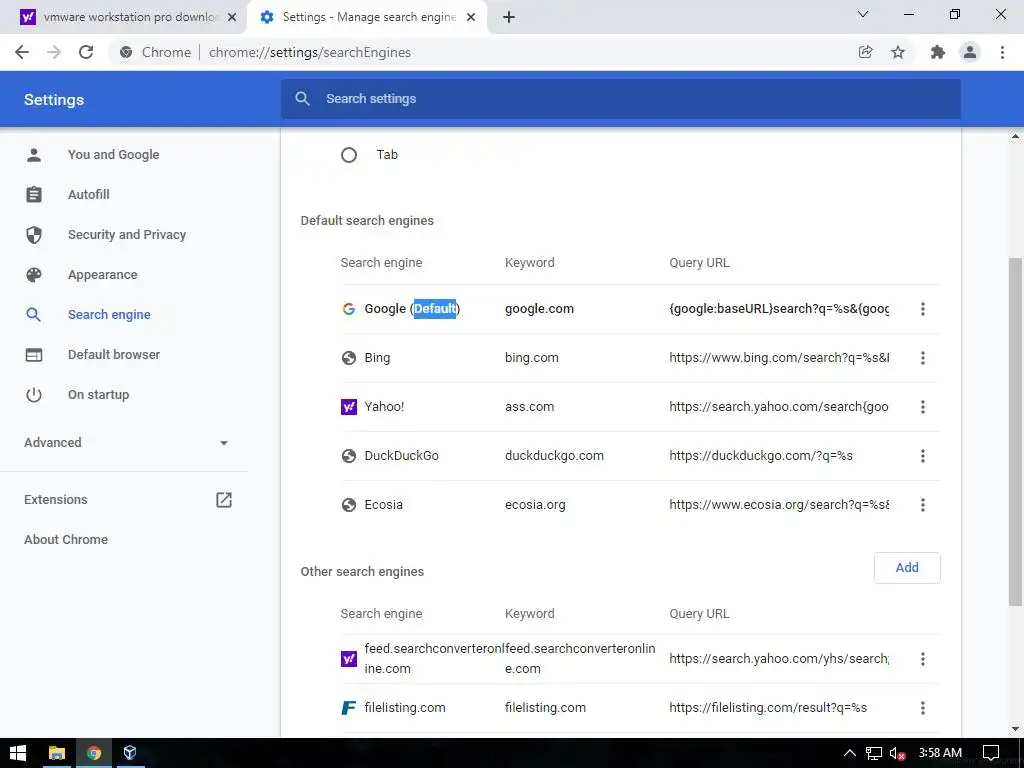The width and height of the screenshot is (1024, 768).
Task: Open a new tab with plus button
Action: pyautogui.click(x=509, y=17)
